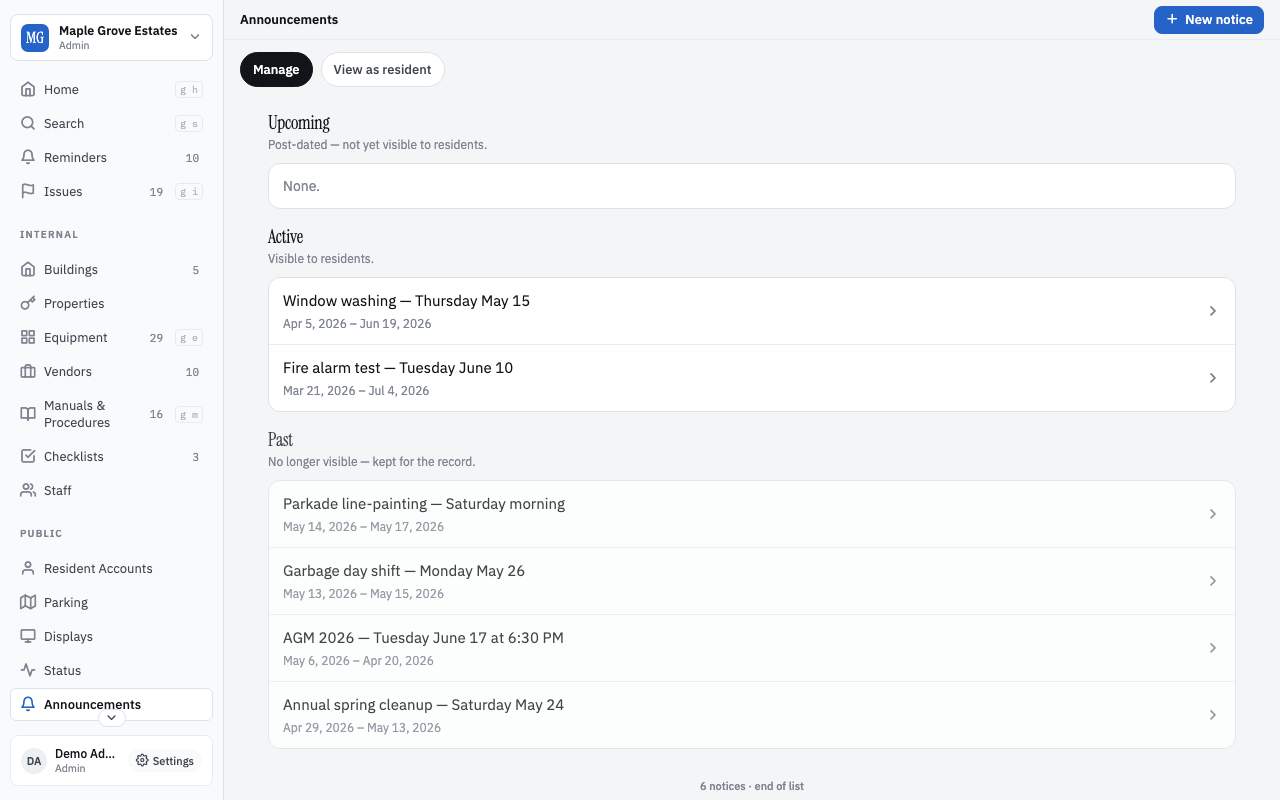Click the Home house icon in sidebar
The image size is (1280, 800).
coord(28,89)
